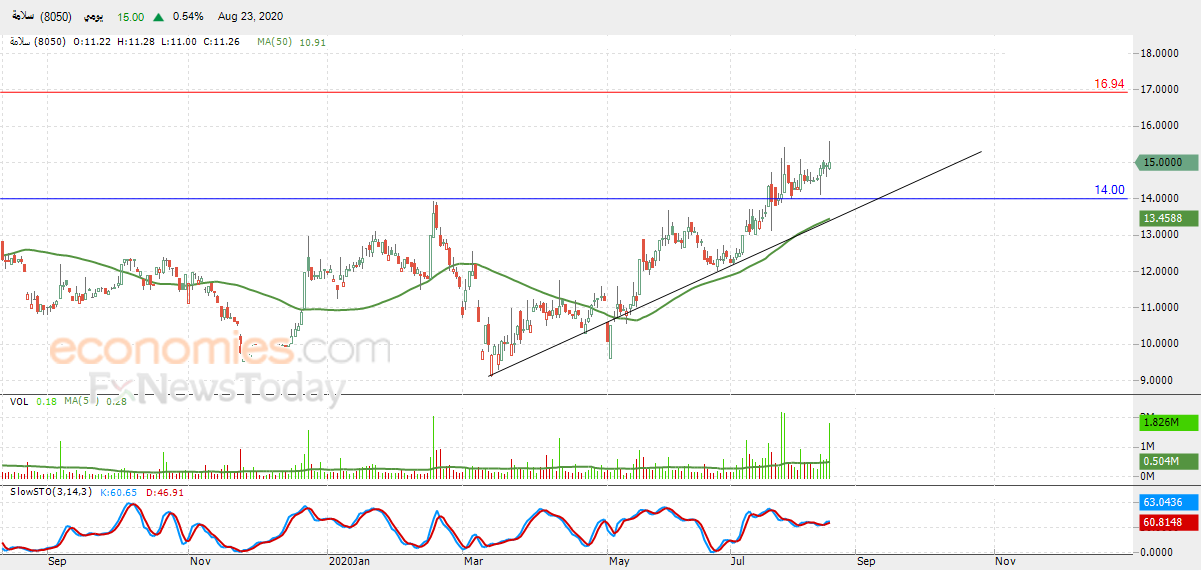The height and width of the screenshot is (570, 1201).
Task: Click the close value C:11.26
Action: tap(222, 42)
